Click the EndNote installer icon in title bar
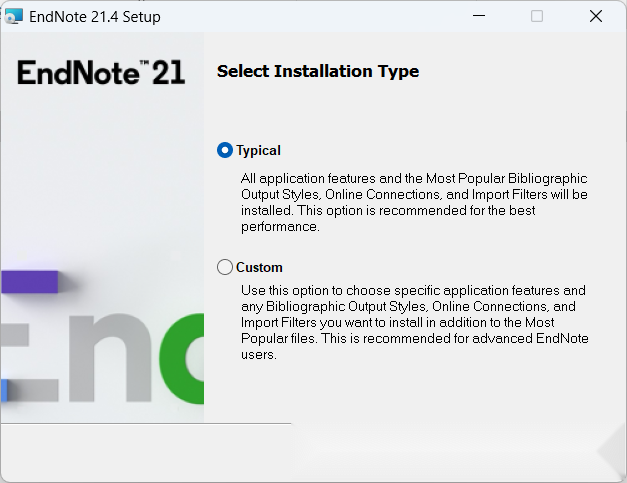Viewport: 627px width, 483px height. click(14, 17)
